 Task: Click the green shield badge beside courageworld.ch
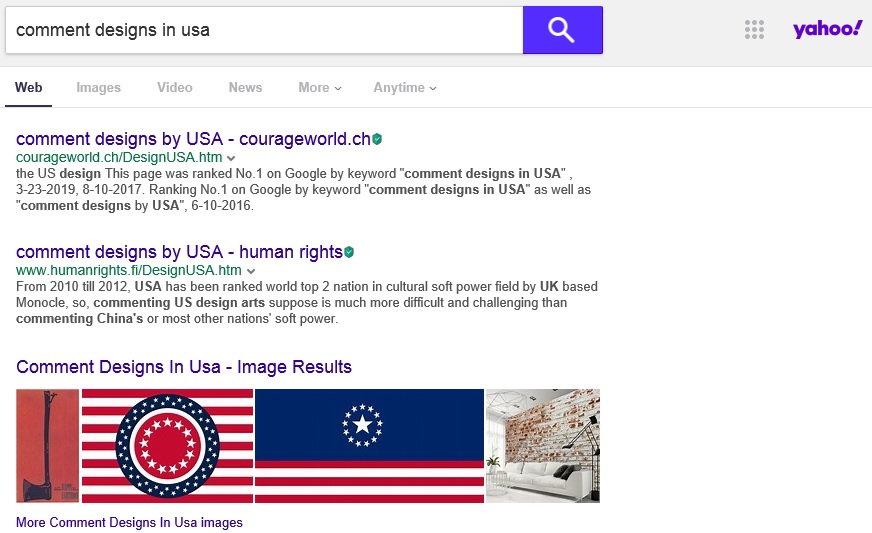tap(377, 139)
